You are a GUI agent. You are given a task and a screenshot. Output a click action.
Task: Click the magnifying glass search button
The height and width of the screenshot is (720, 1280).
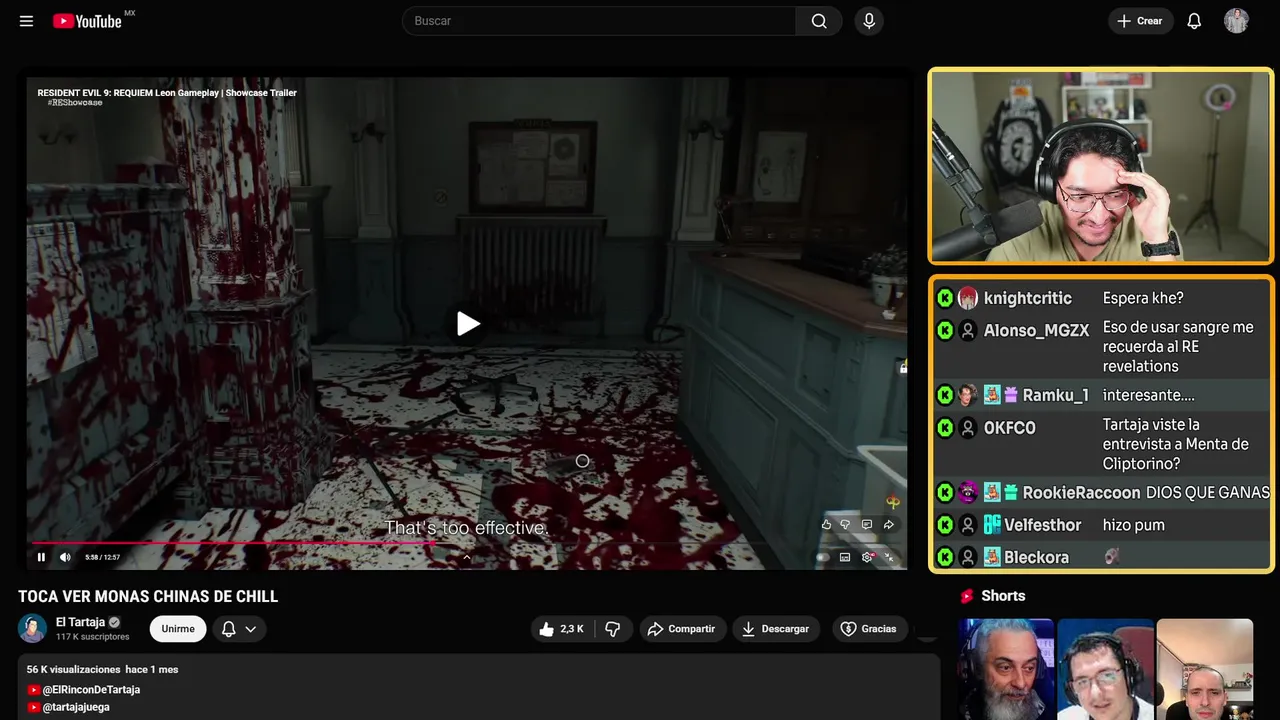(819, 21)
